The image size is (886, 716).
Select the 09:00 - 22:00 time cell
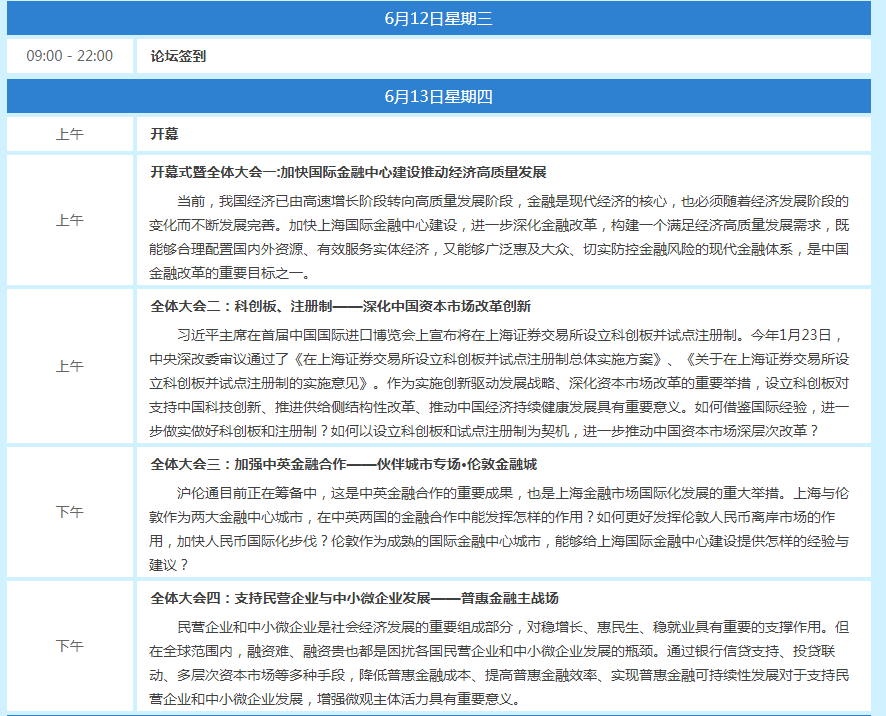tap(70, 56)
